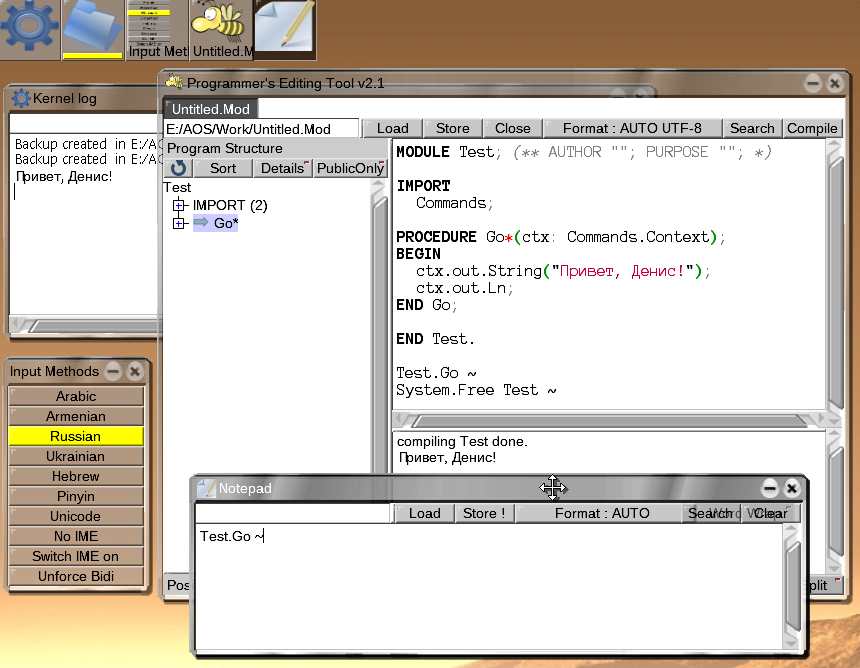Screen dimensions: 860x668
Task: Click the Input Methods thumbnail in the taskbar
Action: (x=157, y=28)
